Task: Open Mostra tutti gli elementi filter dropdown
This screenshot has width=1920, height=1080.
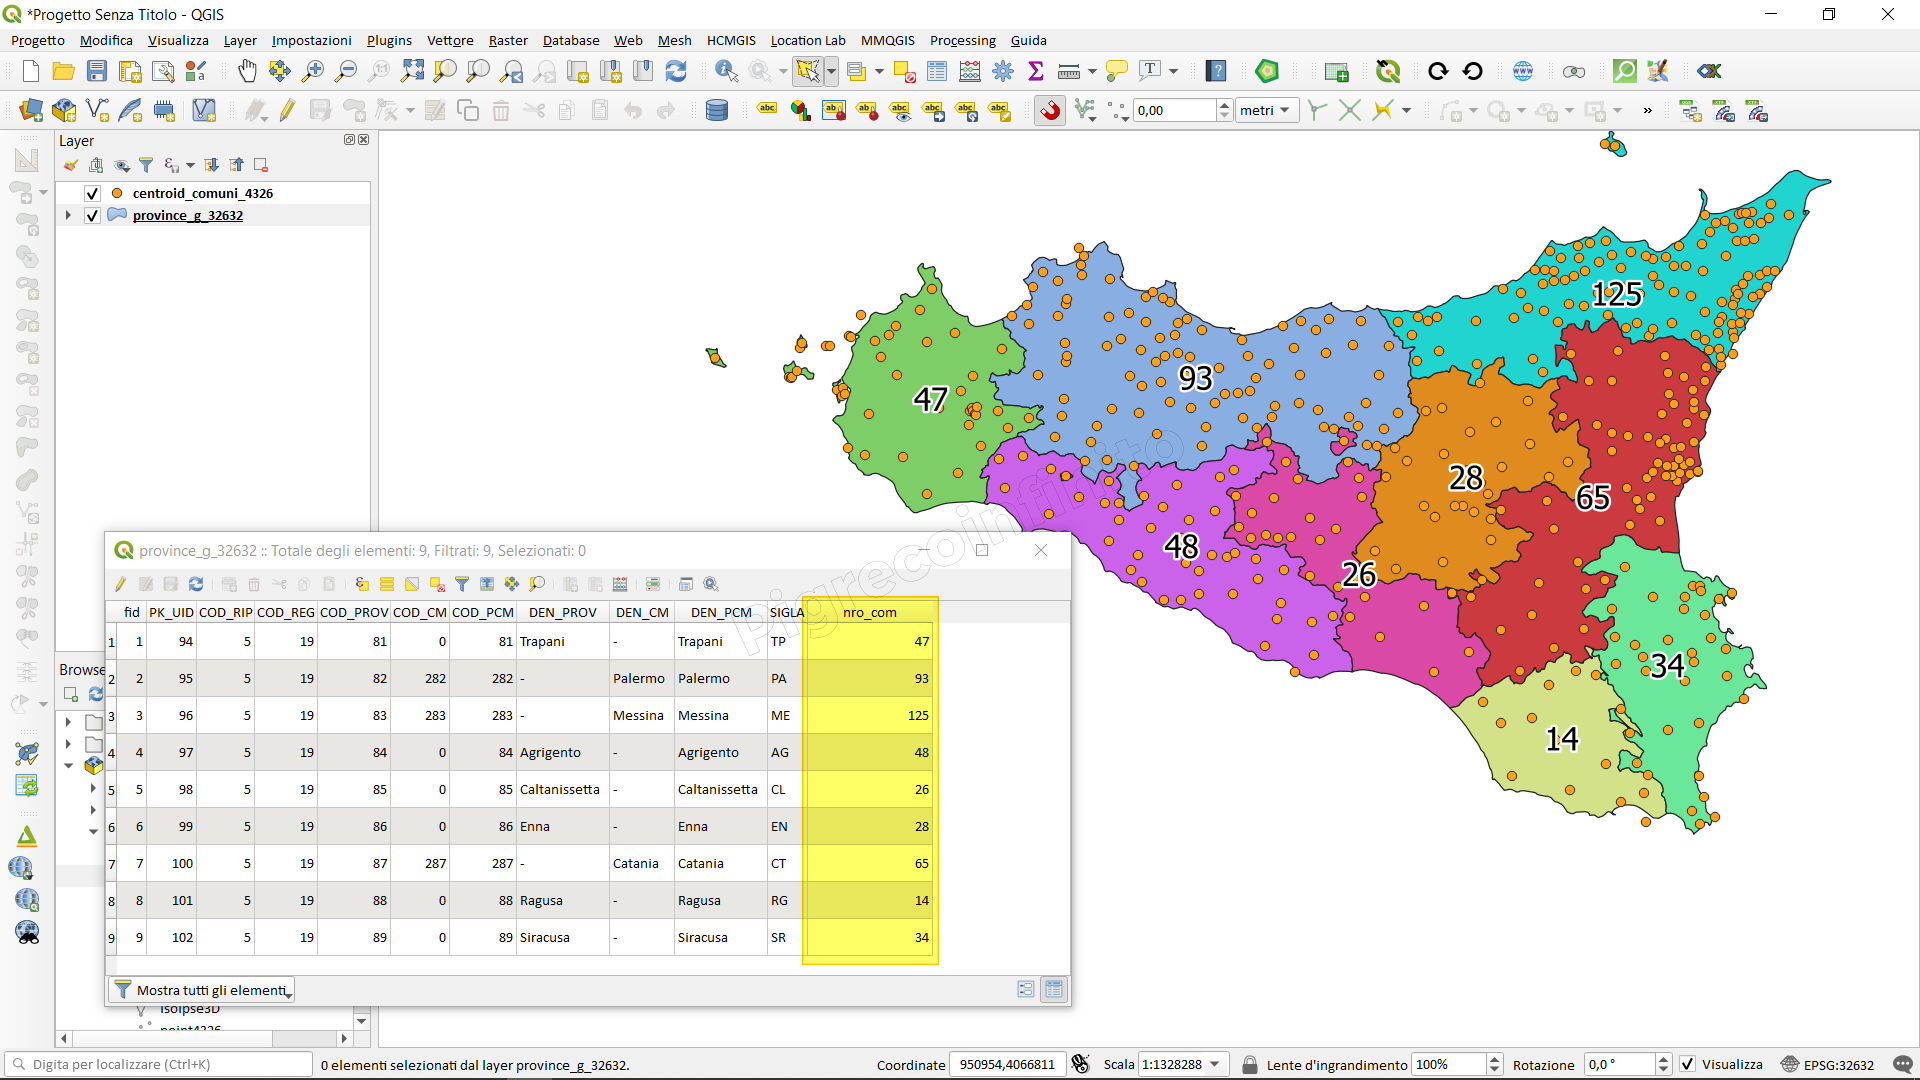Action: (202, 990)
